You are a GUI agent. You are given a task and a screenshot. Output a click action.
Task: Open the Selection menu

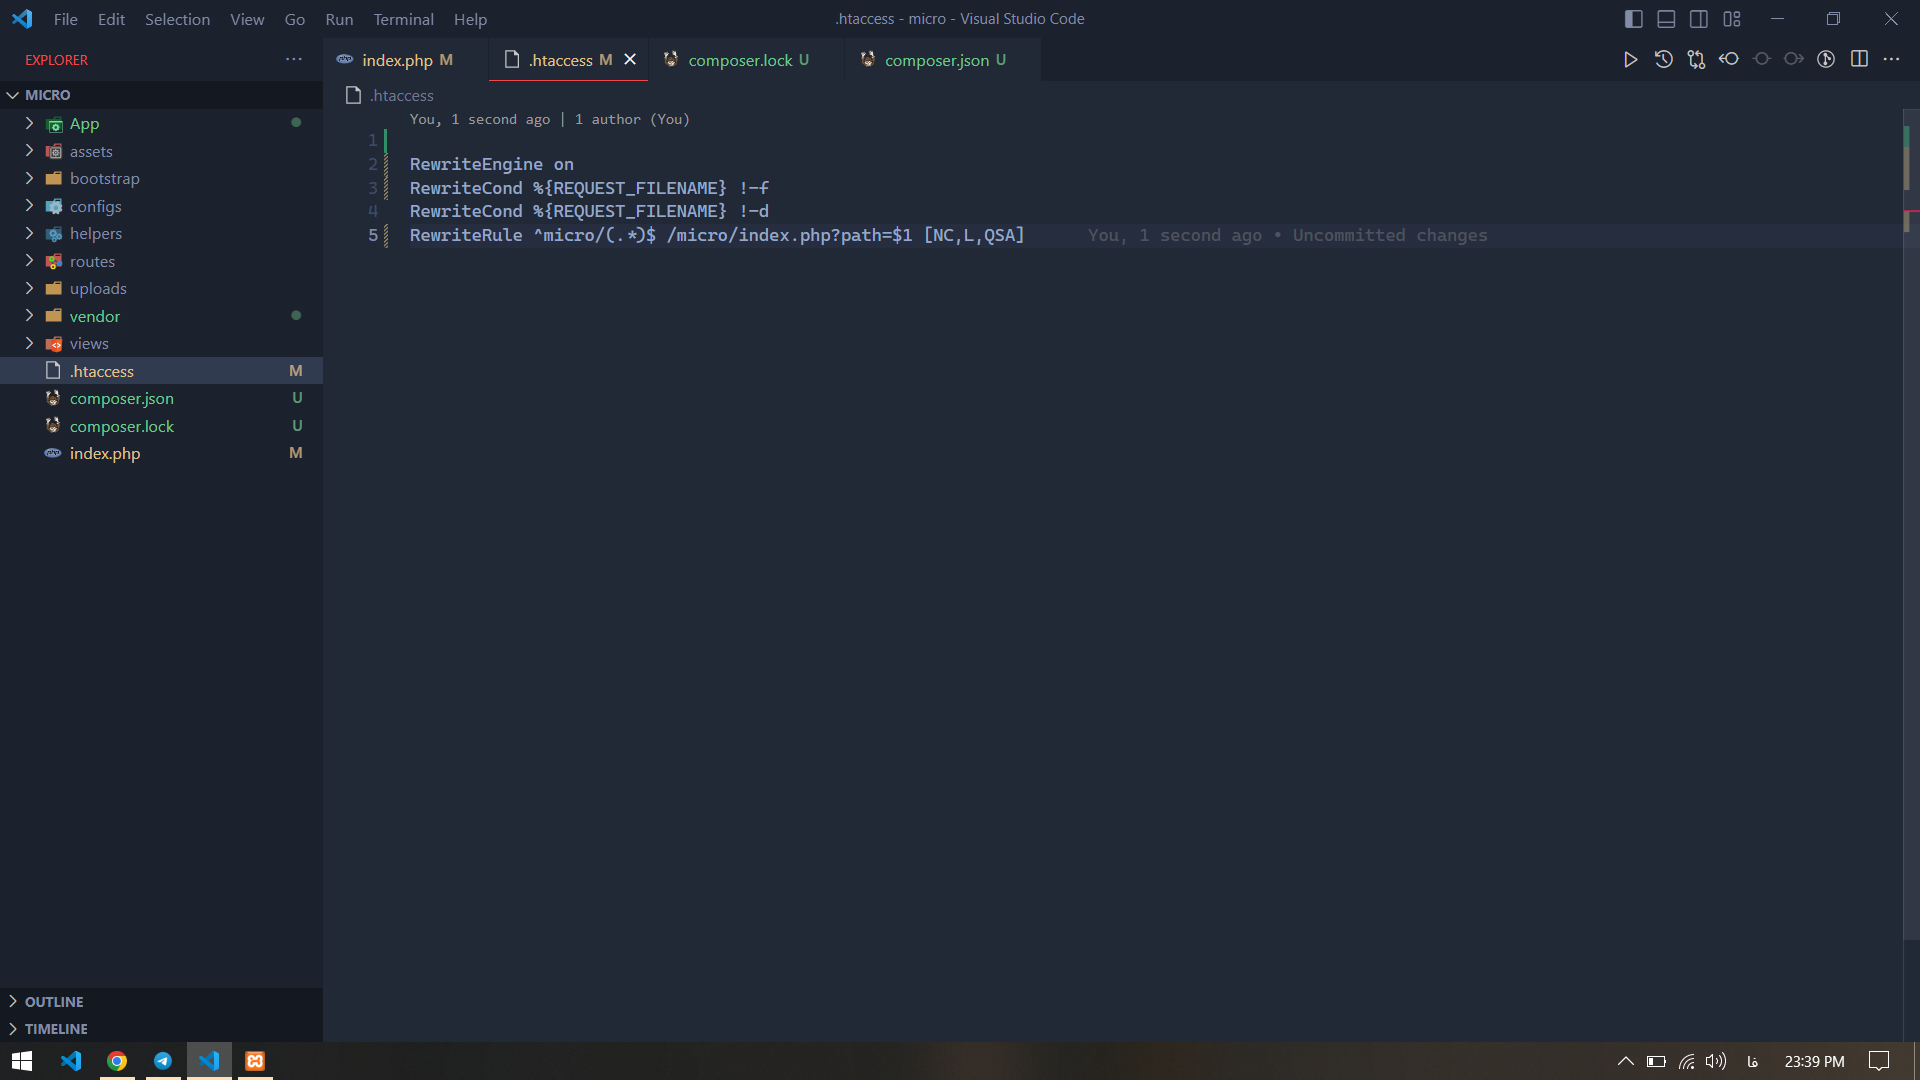click(177, 19)
